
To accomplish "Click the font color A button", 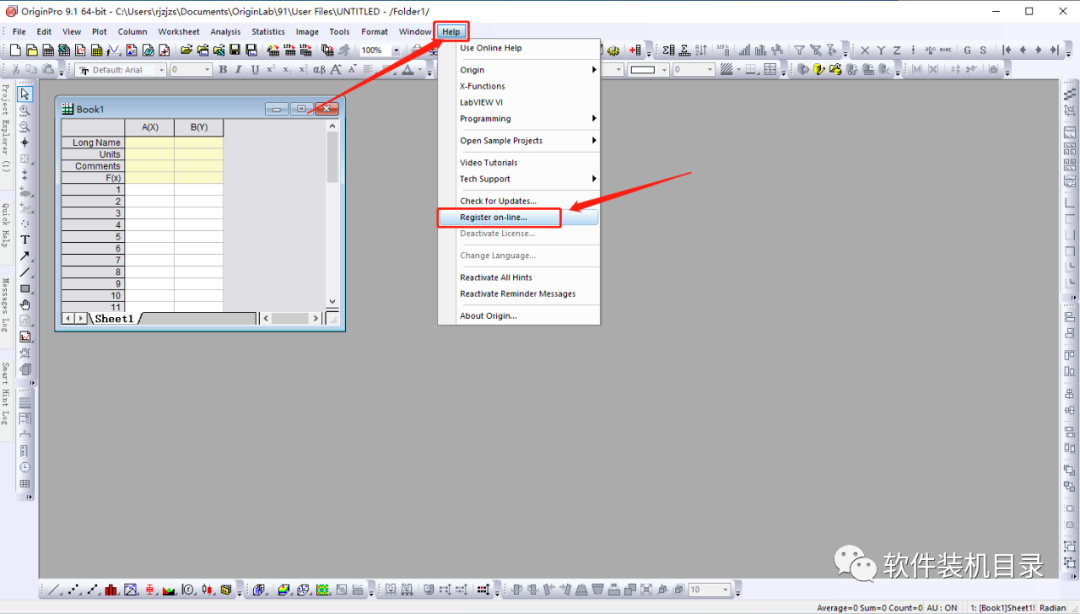I will pos(408,70).
